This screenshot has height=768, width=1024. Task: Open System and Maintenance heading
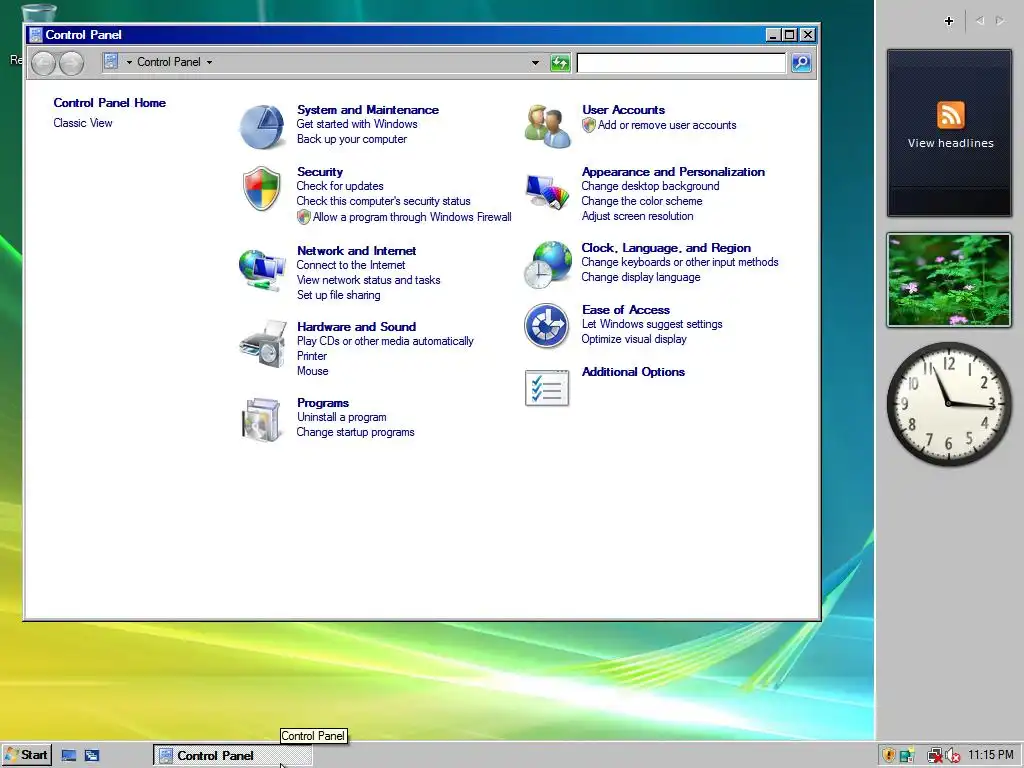click(368, 110)
